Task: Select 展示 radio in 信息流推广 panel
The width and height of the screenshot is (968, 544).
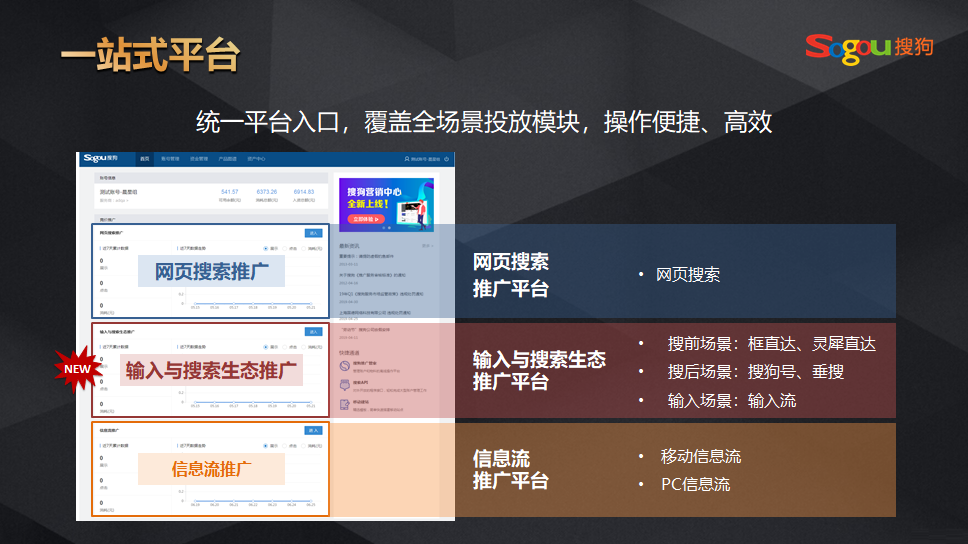Action: pos(265,446)
